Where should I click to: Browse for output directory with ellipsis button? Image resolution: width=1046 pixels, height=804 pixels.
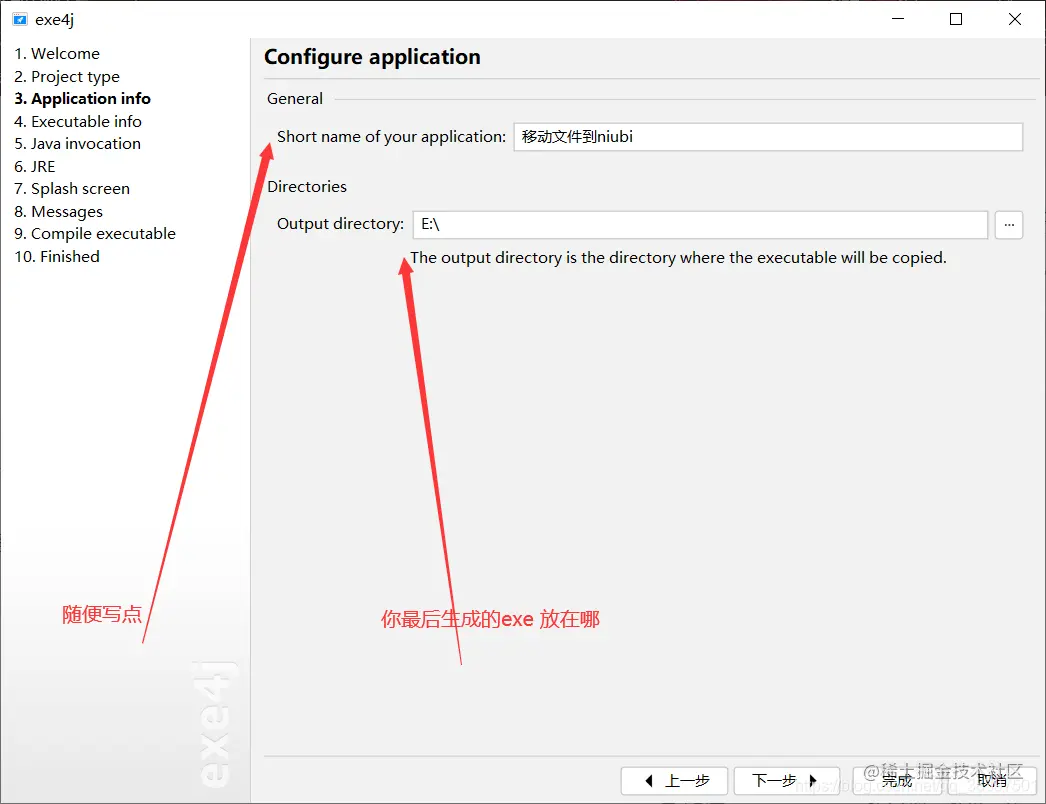(x=1009, y=225)
